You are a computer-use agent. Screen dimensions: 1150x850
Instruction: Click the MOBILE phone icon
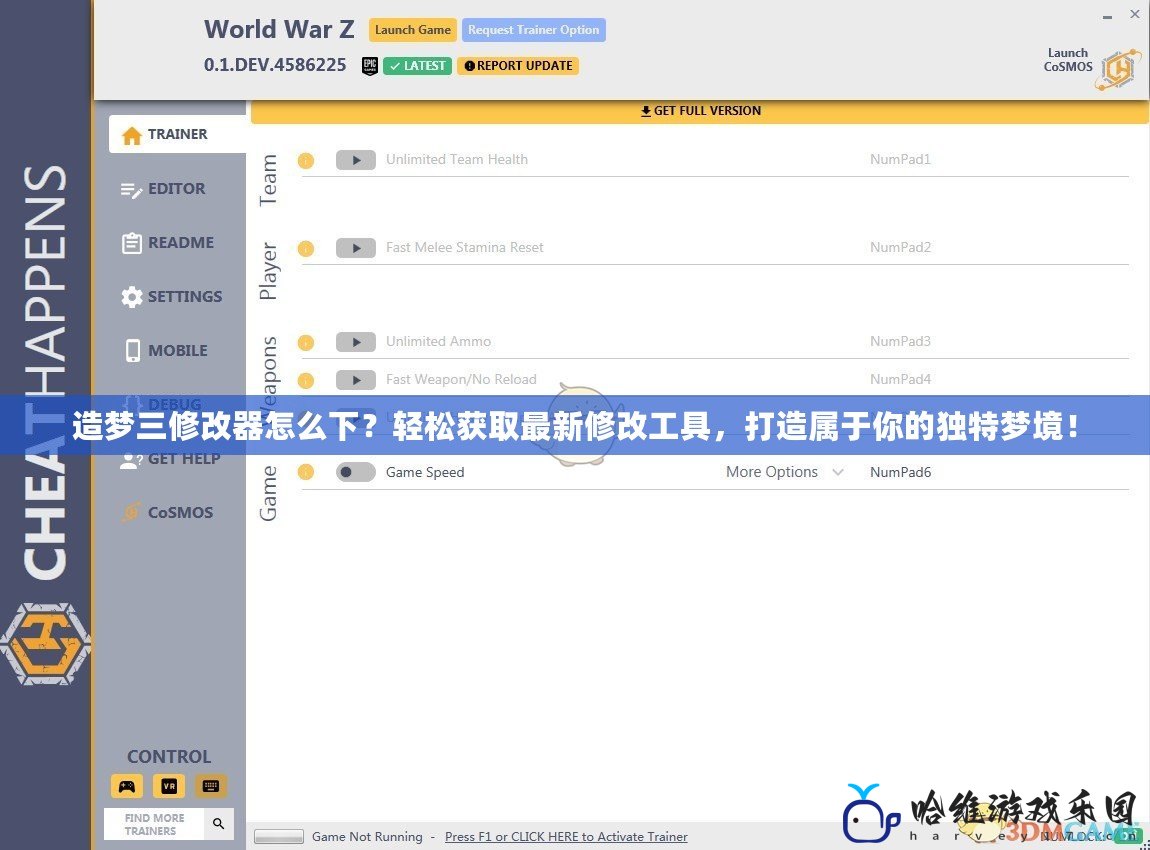(133, 351)
